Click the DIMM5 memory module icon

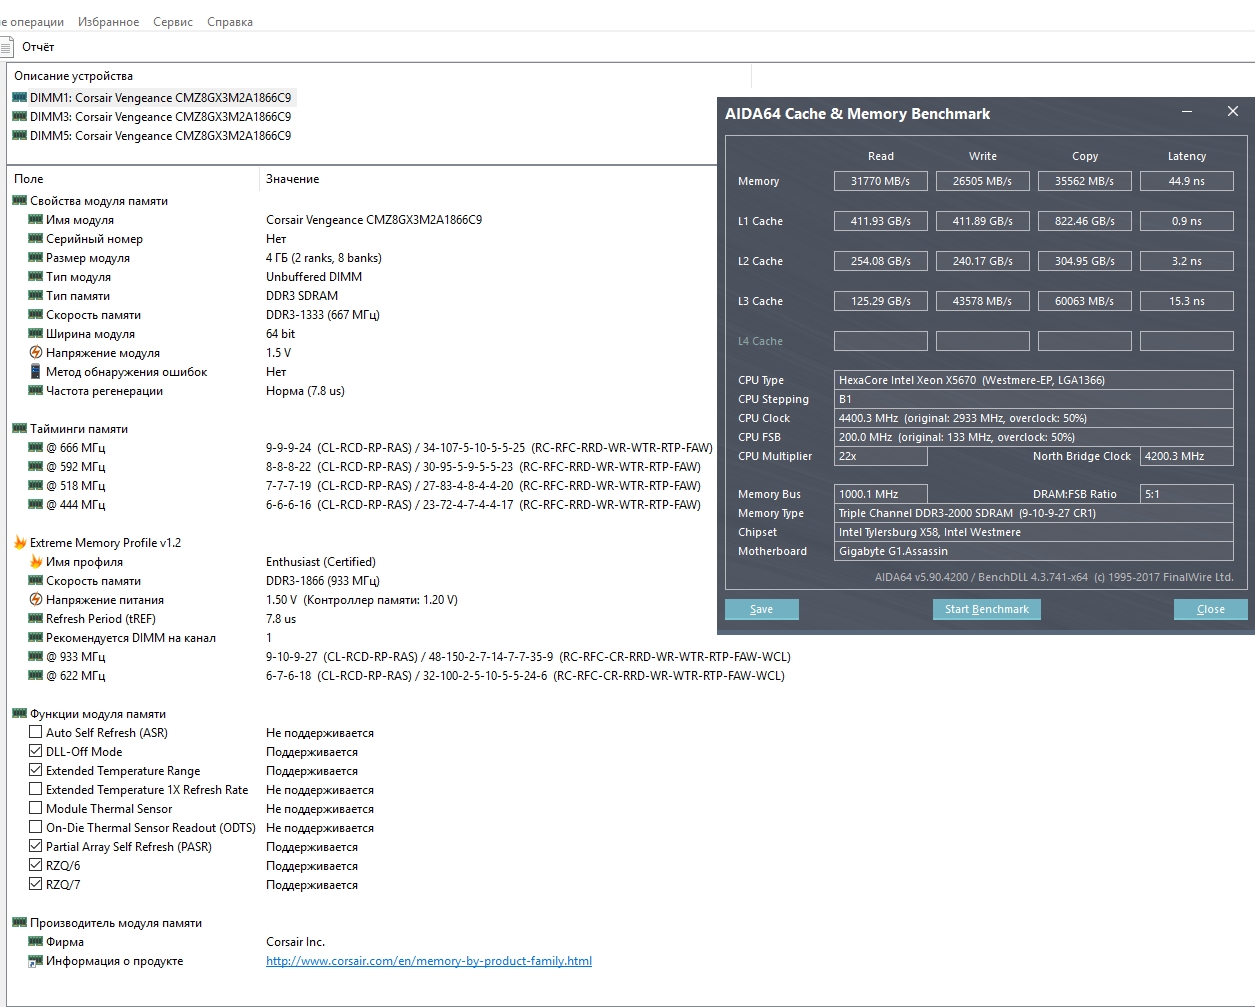click(x=19, y=136)
